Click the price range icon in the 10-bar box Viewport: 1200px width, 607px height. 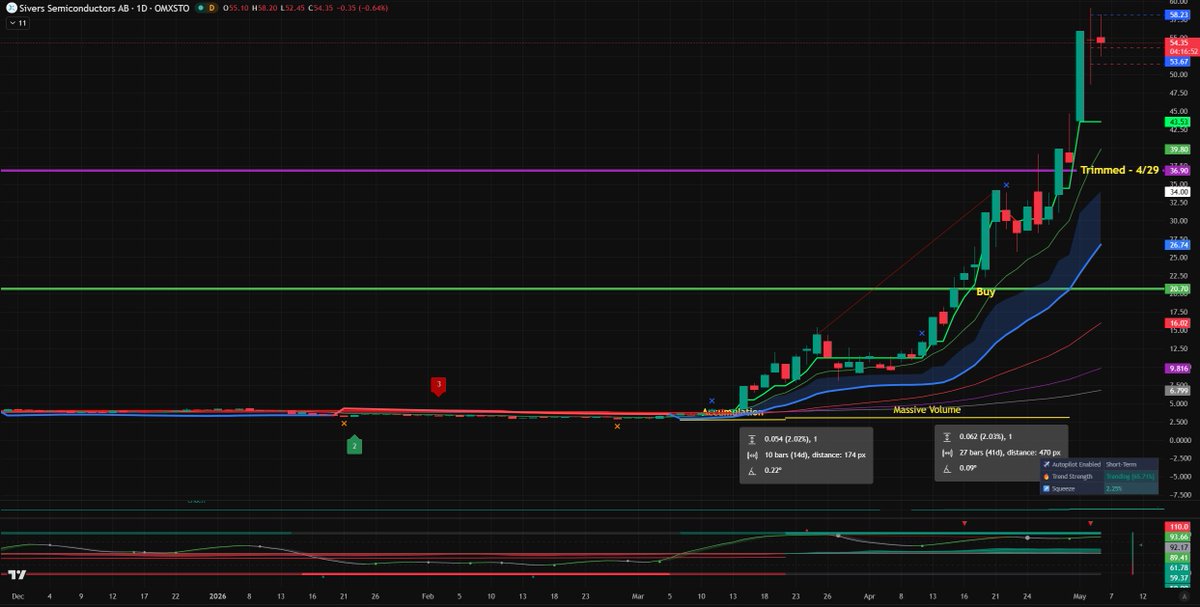pos(752,438)
